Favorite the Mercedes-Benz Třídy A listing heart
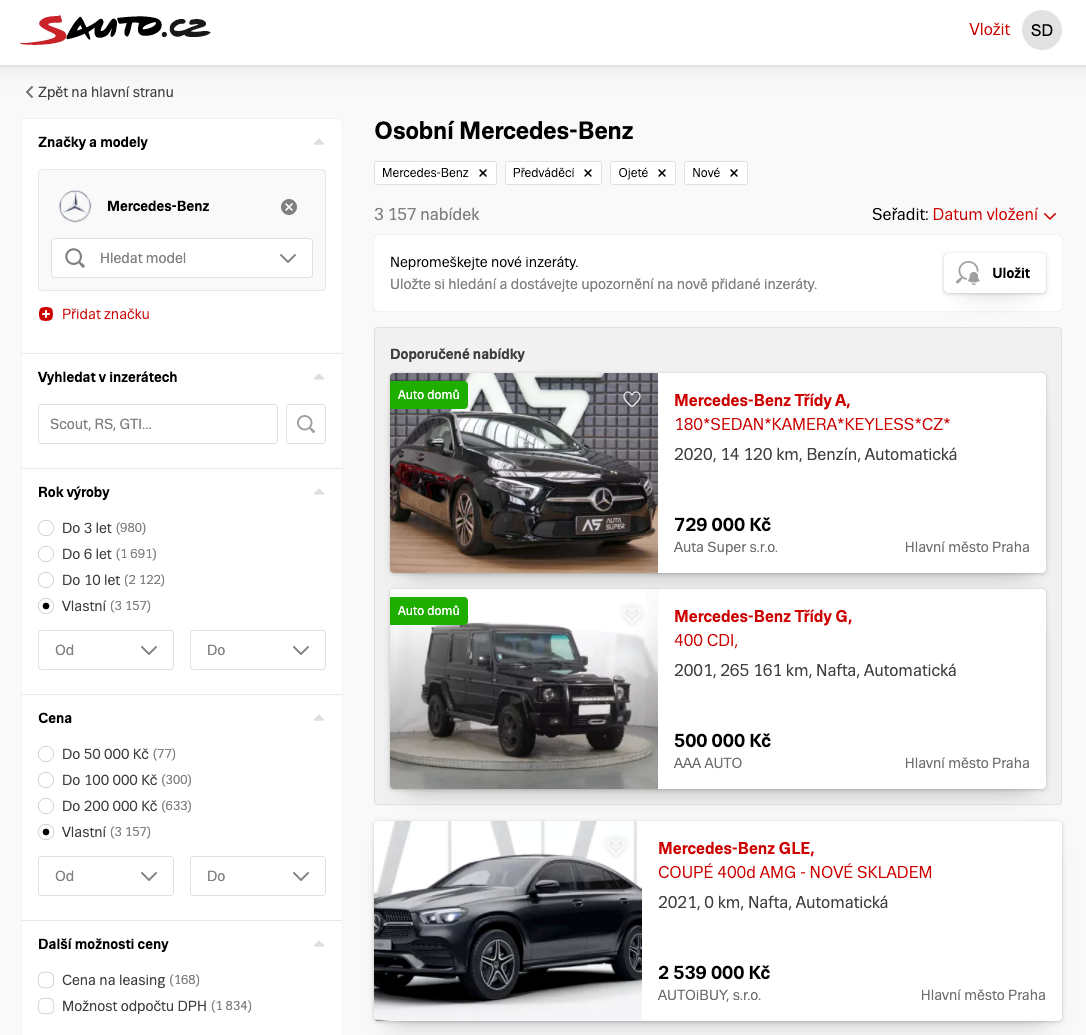 tap(632, 399)
